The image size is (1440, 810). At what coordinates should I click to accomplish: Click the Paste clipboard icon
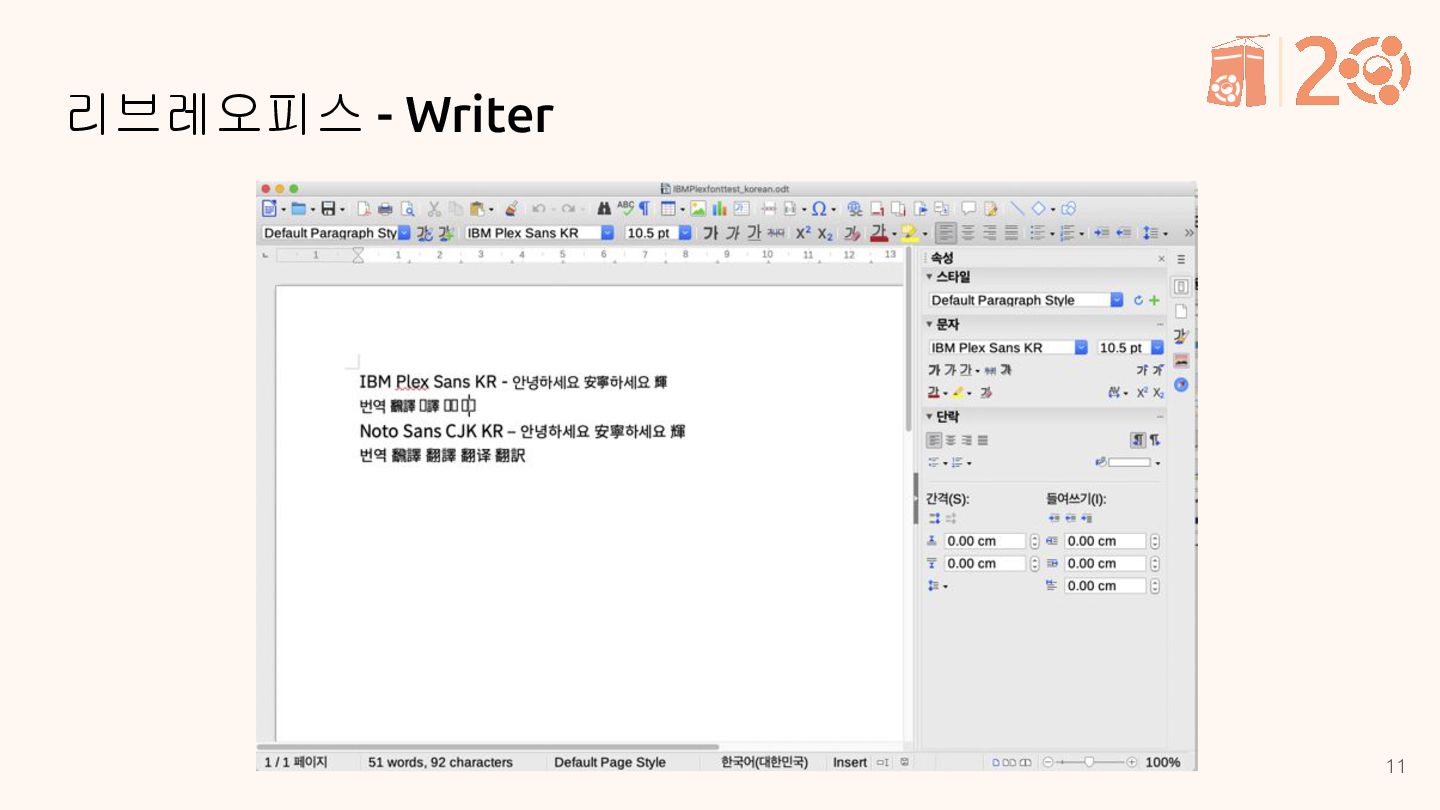(x=477, y=209)
